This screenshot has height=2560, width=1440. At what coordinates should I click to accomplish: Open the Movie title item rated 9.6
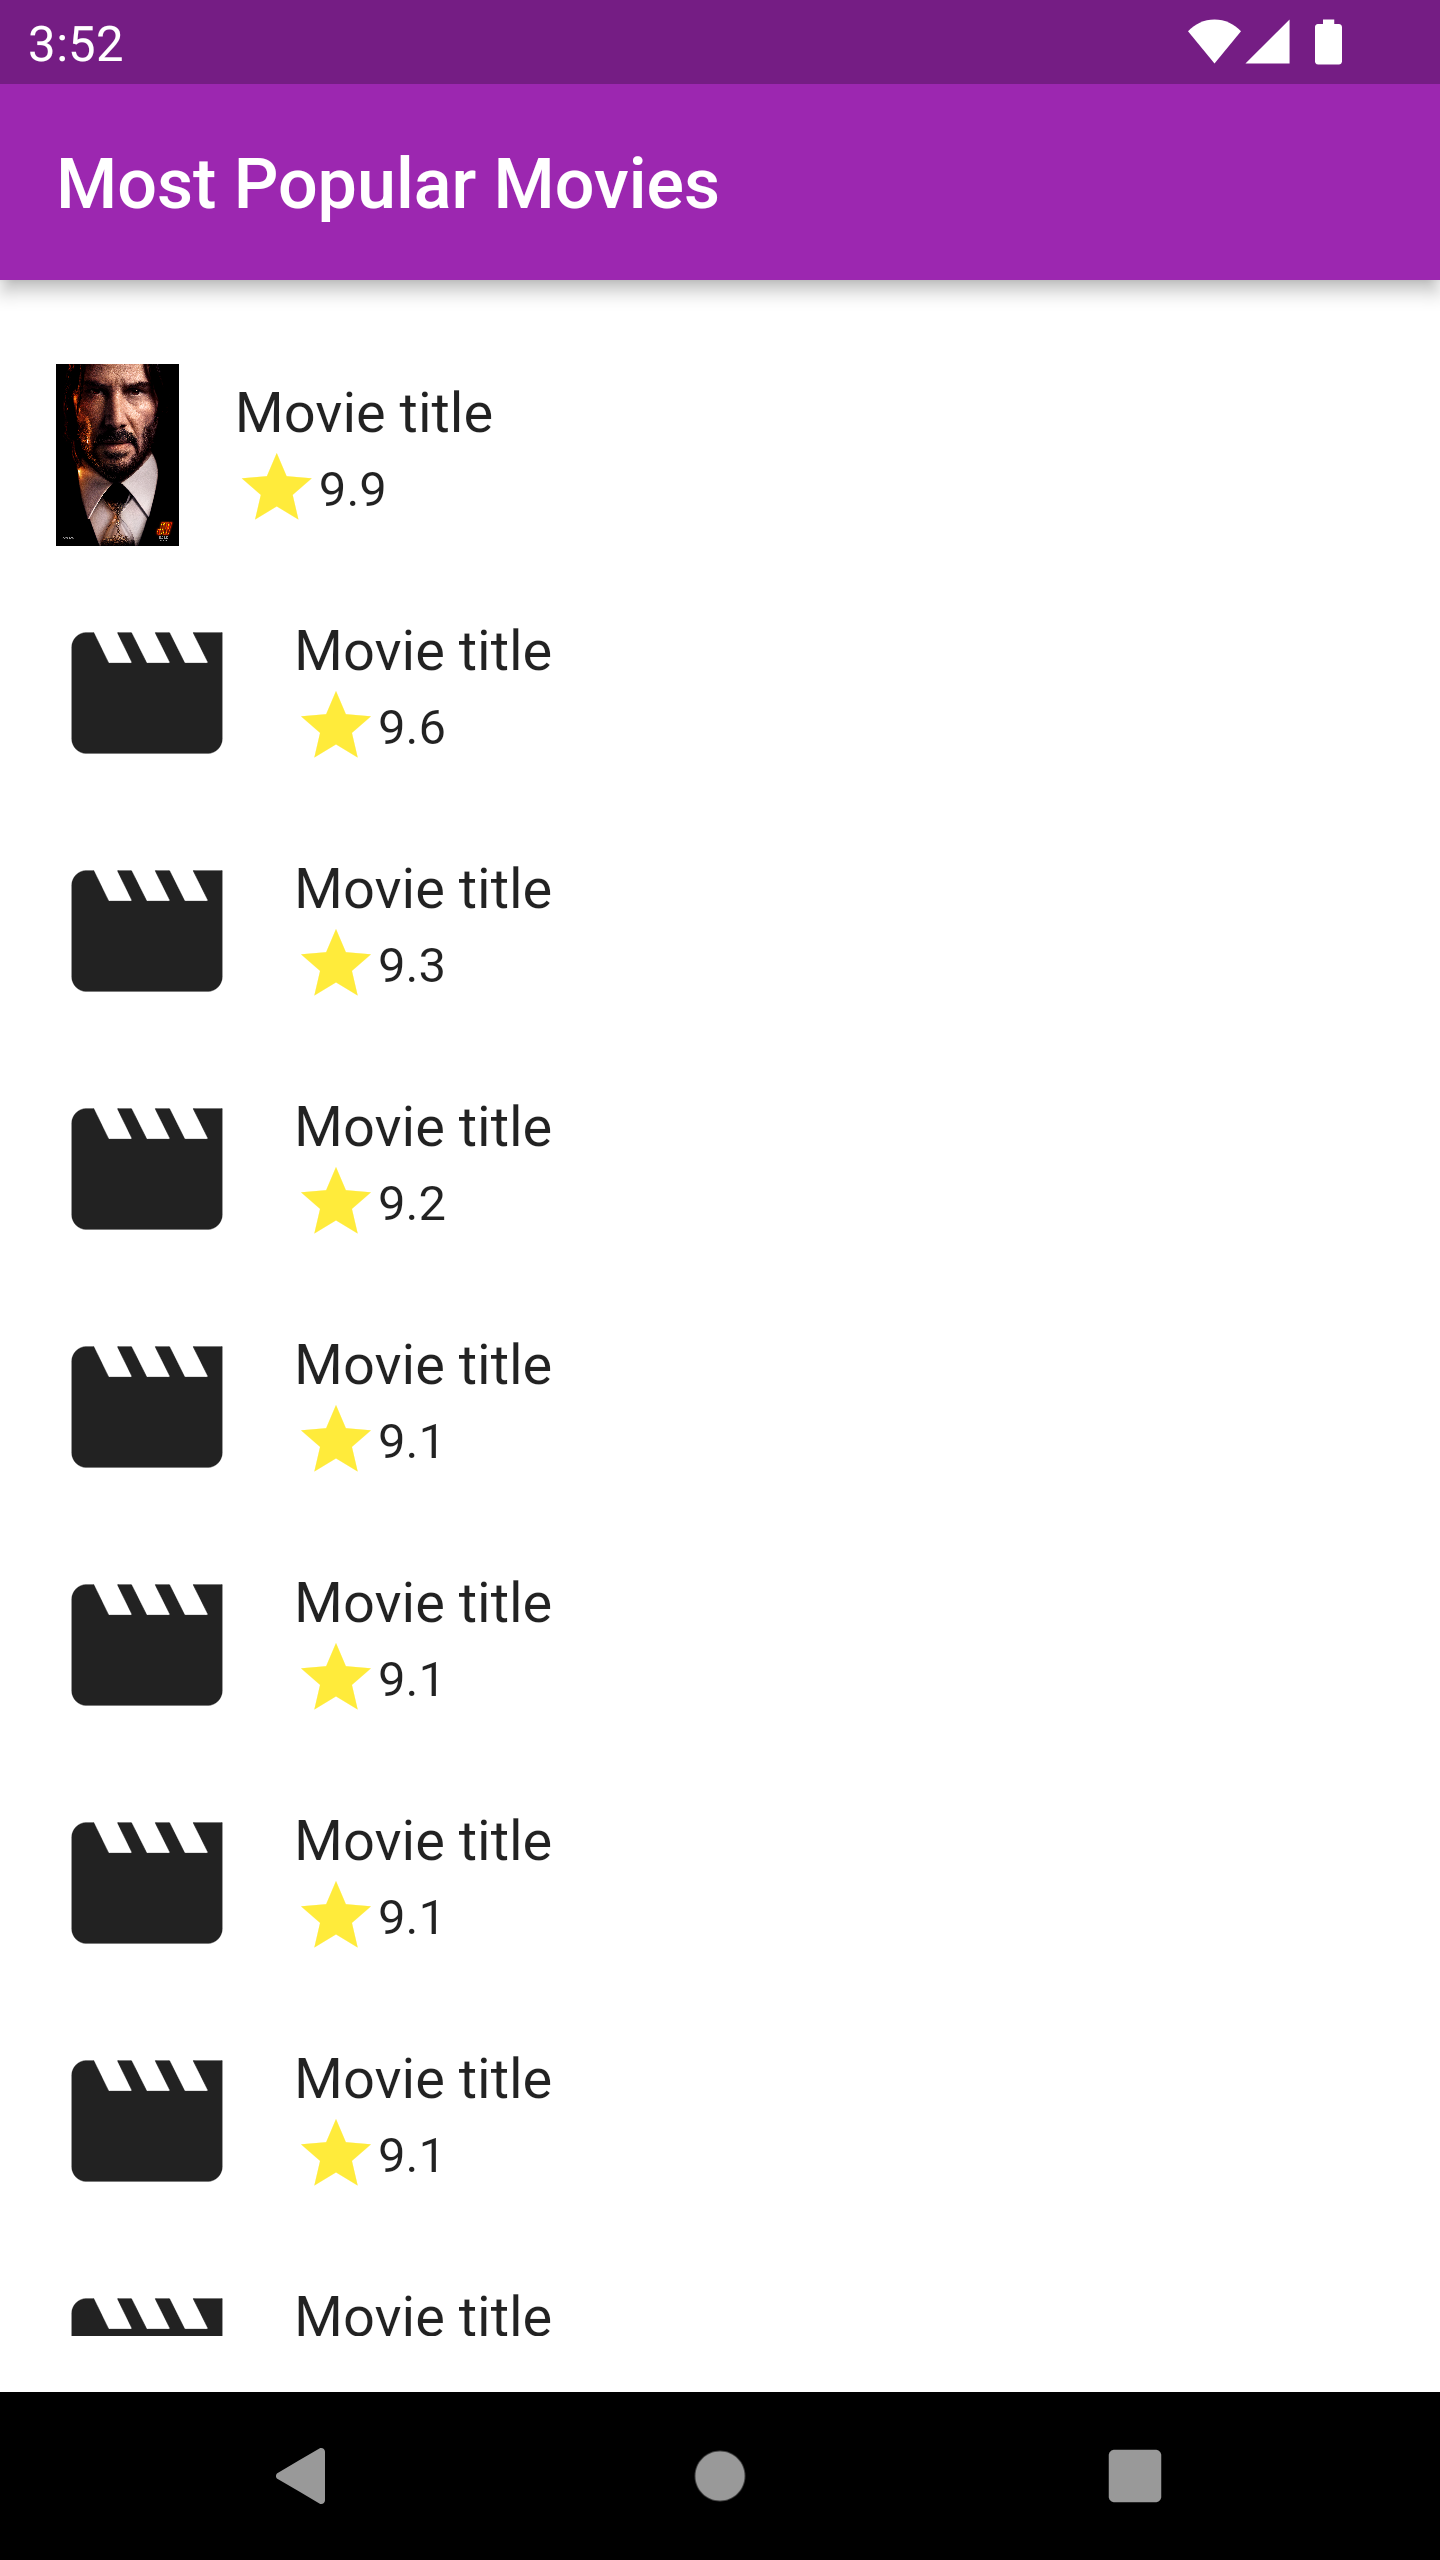point(423,651)
